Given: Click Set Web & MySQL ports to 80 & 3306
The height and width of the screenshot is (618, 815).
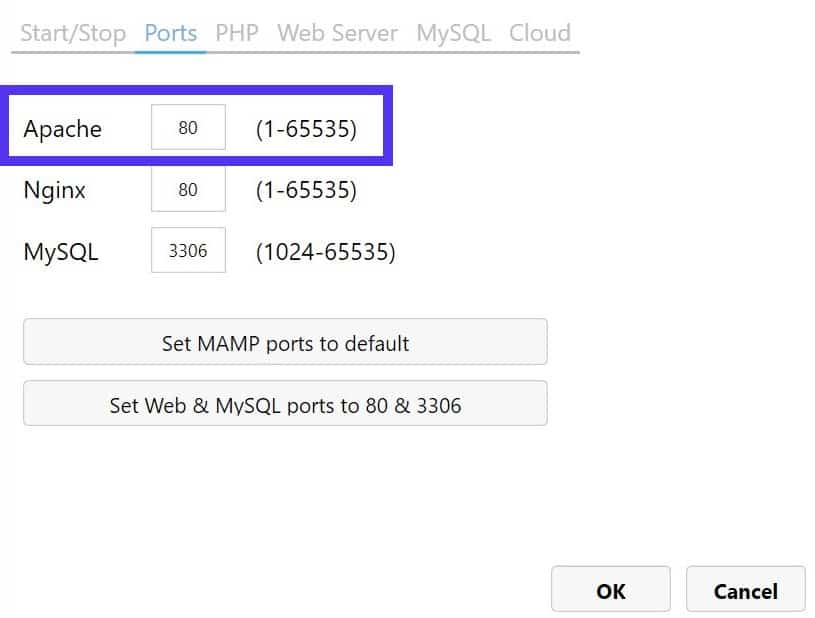Looking at the screenshot, I should [285, 404].
